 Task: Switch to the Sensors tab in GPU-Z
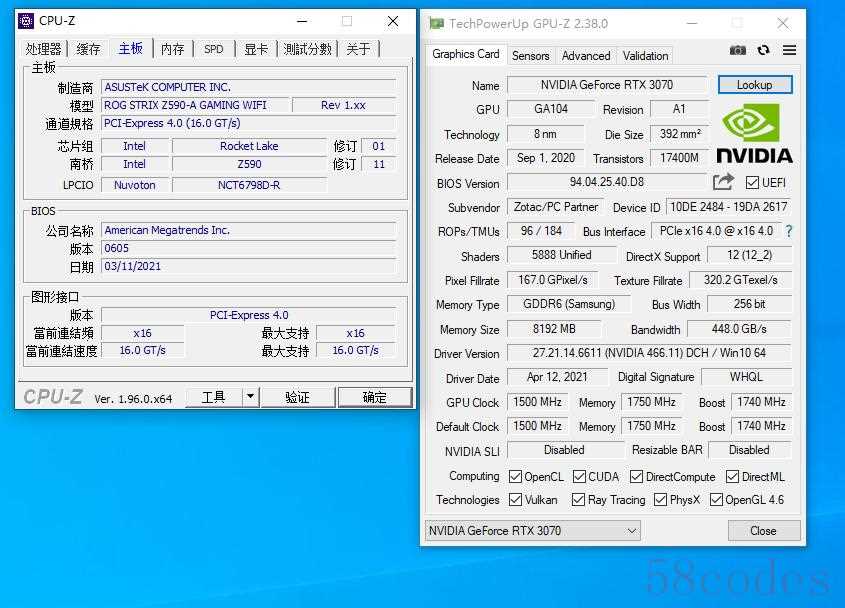(x=531, y=56)
